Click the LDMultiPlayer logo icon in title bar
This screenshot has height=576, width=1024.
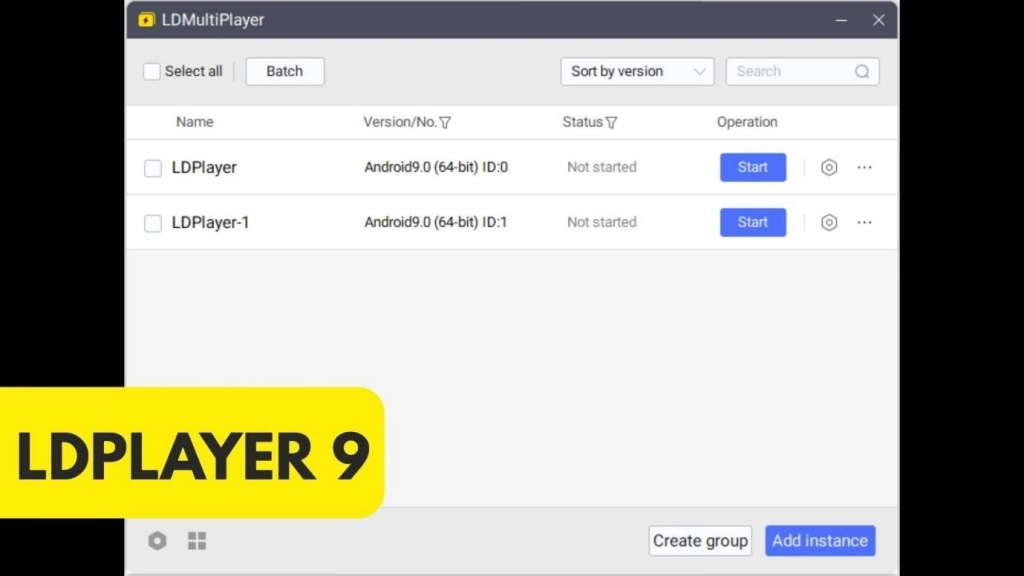[146, 20]
